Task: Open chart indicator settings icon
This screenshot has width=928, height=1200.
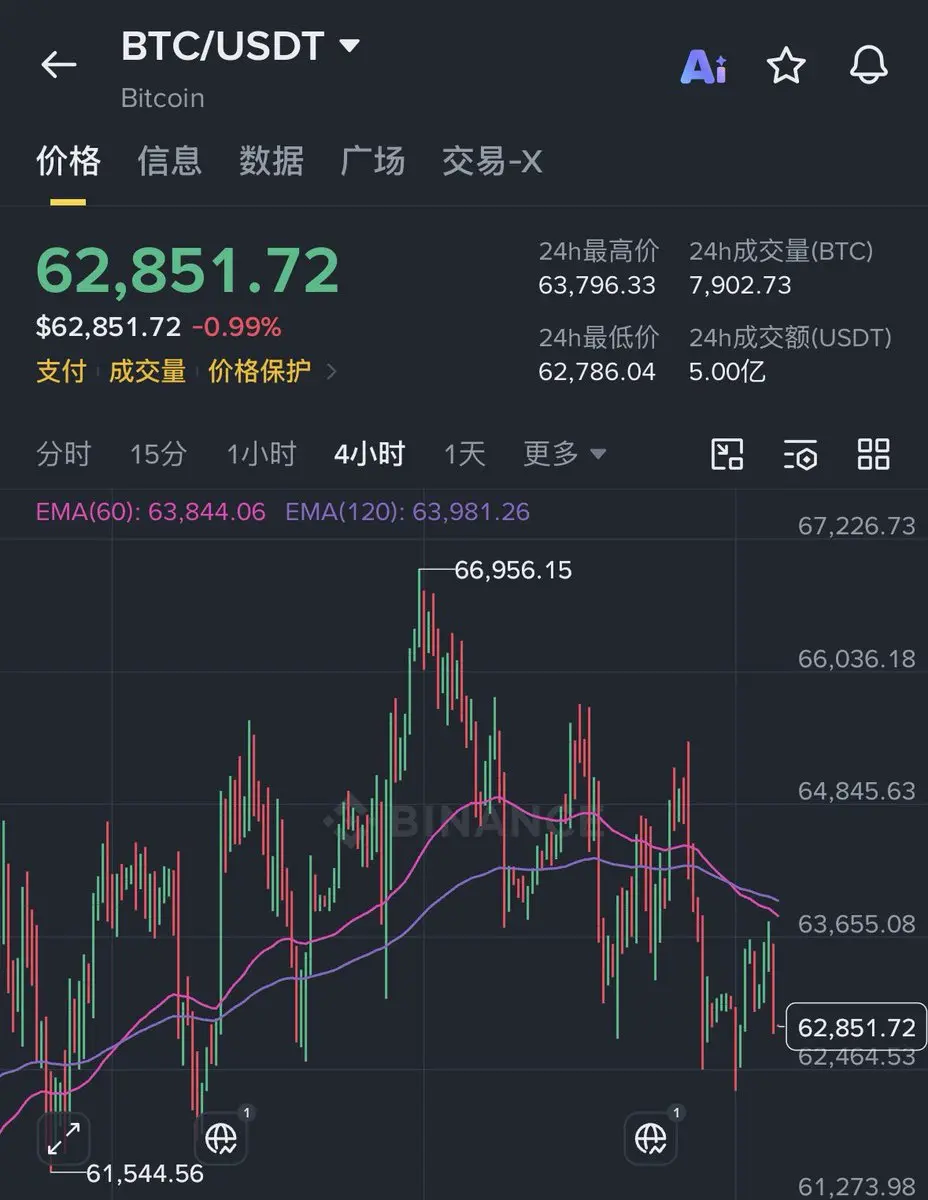Action: pos(800,454)
